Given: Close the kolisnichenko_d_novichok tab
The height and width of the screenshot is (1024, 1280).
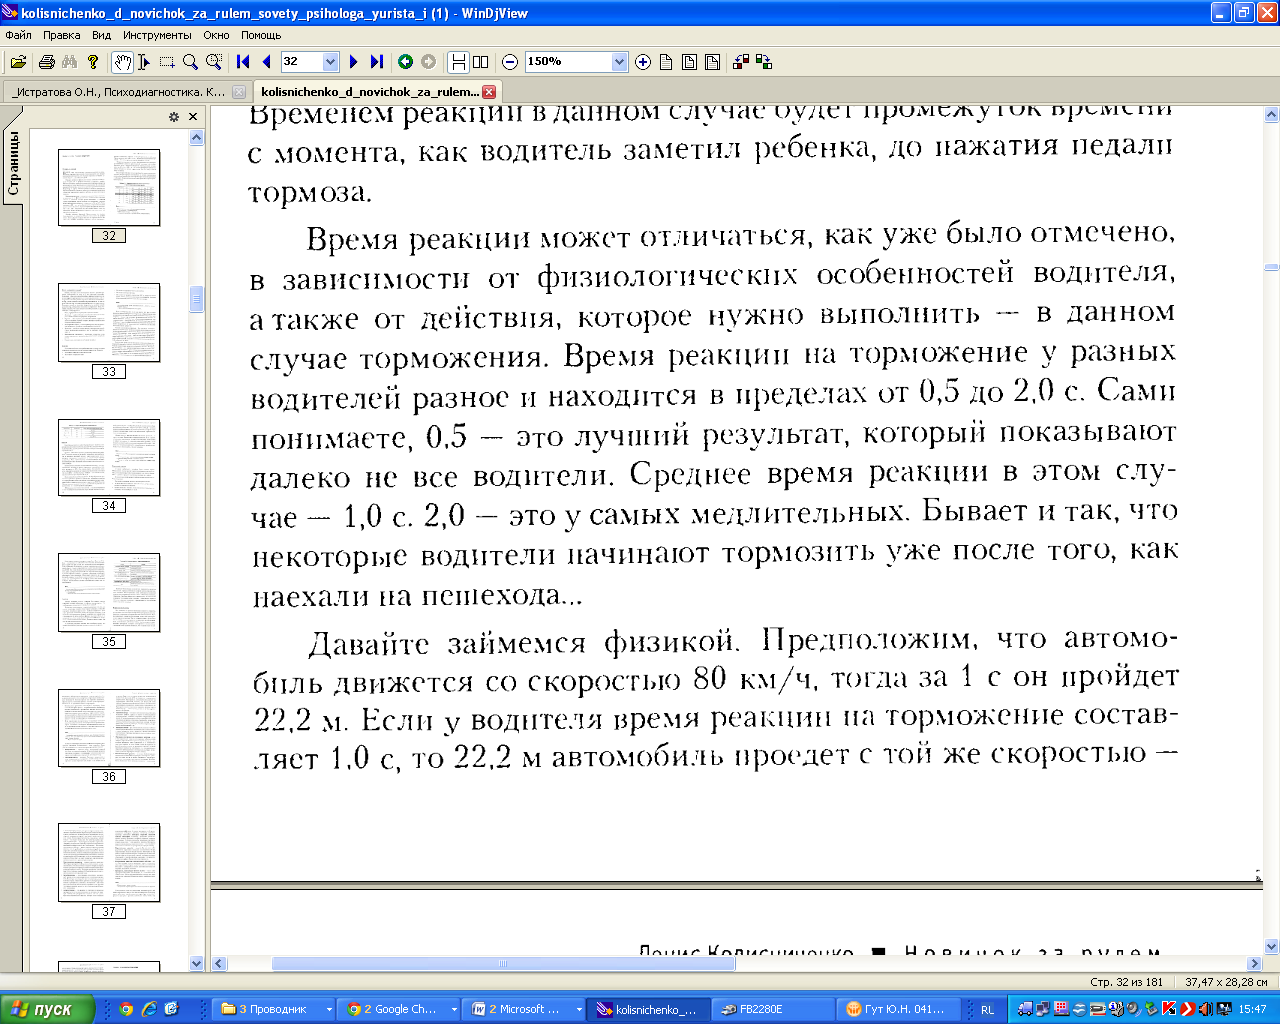Looking at the screenshot, I should click(x=489, y=91).
